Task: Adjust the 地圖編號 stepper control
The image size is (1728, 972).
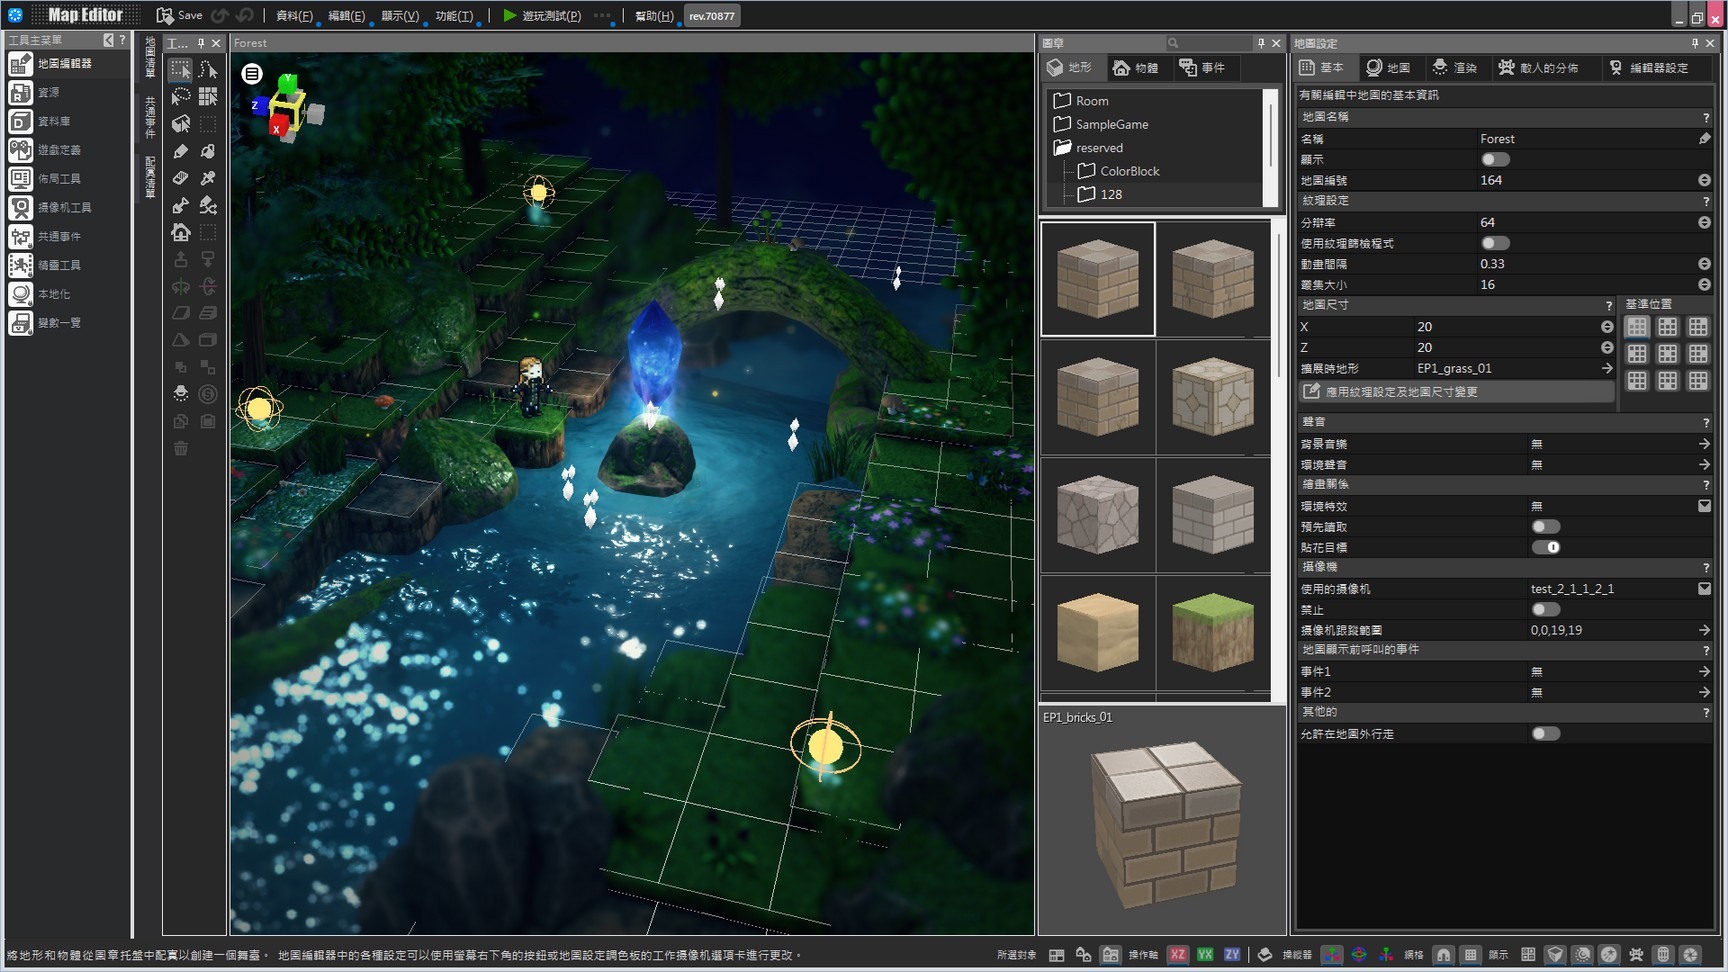Action: [1703, 180]
